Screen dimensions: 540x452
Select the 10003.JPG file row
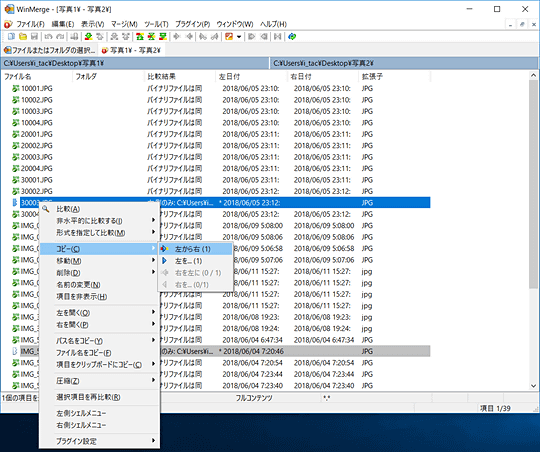[x=220, y=111]
